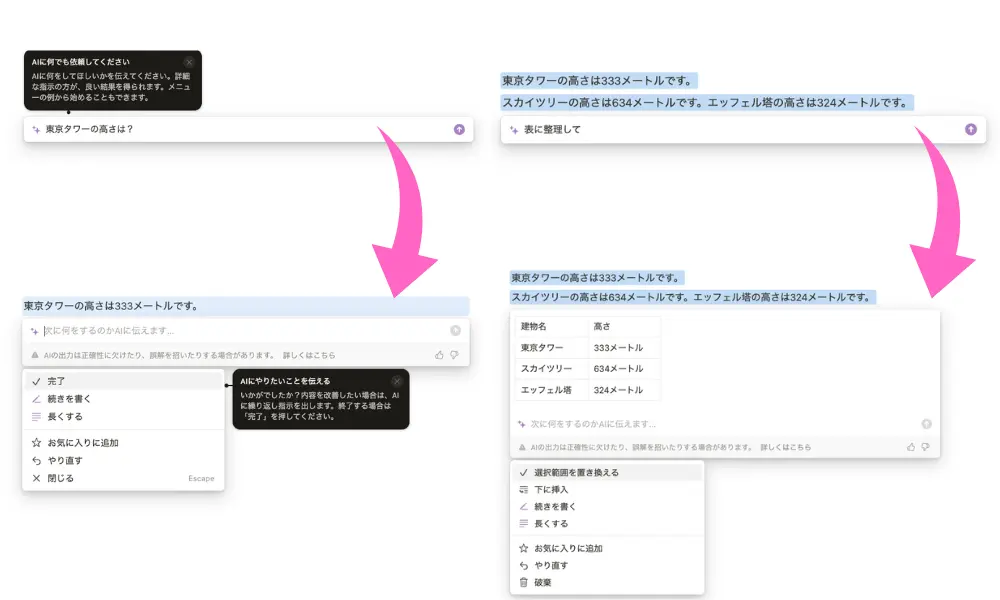Select "選択範囲を置き換える" menu option
Screen dimensions: 1000x600
pos(607,472)
